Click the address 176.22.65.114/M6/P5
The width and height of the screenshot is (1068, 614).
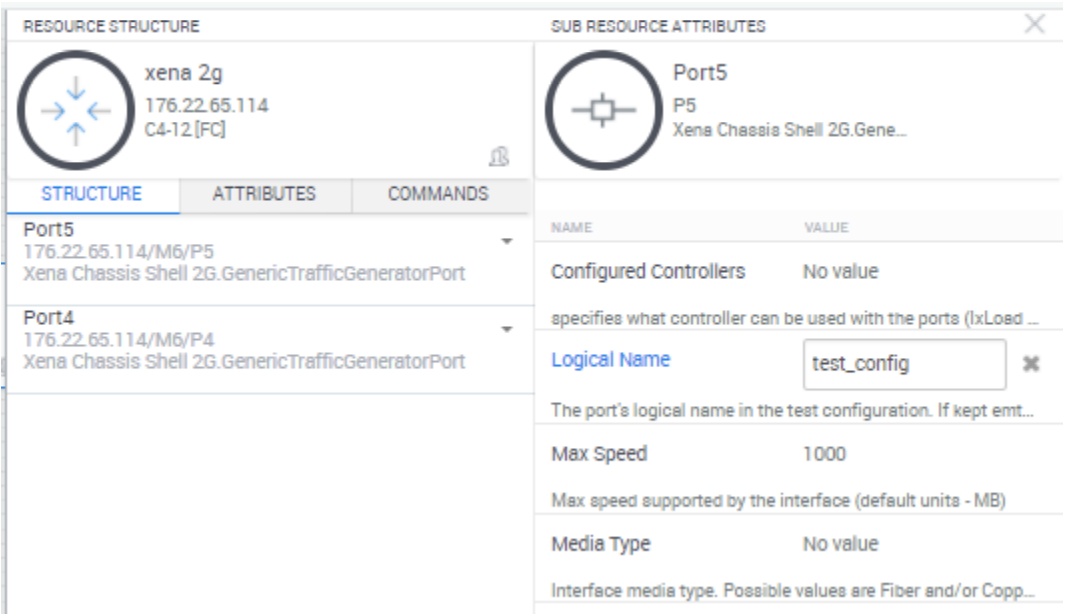point(119,251)
